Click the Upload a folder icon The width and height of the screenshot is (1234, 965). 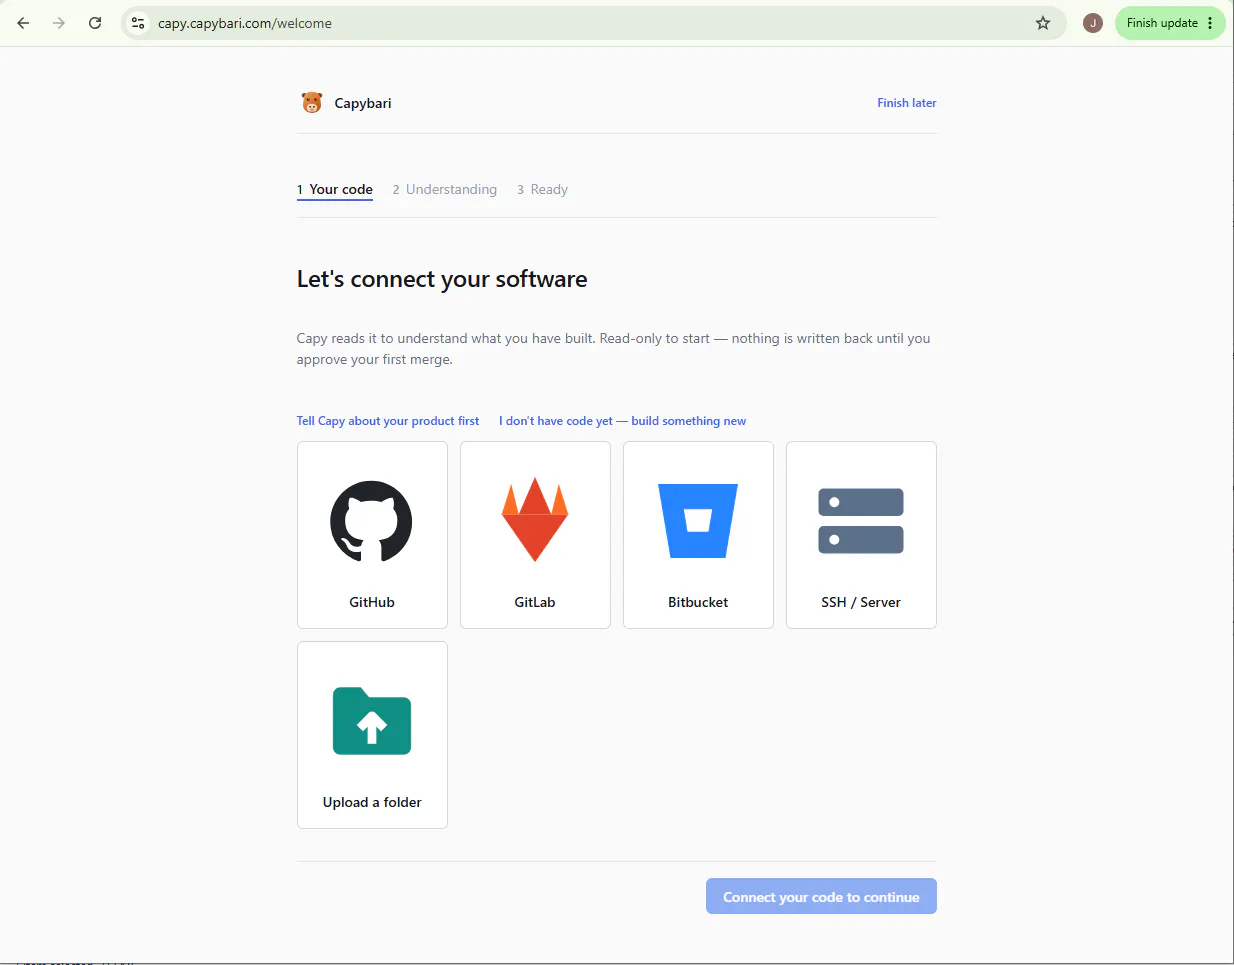point(372,721)
